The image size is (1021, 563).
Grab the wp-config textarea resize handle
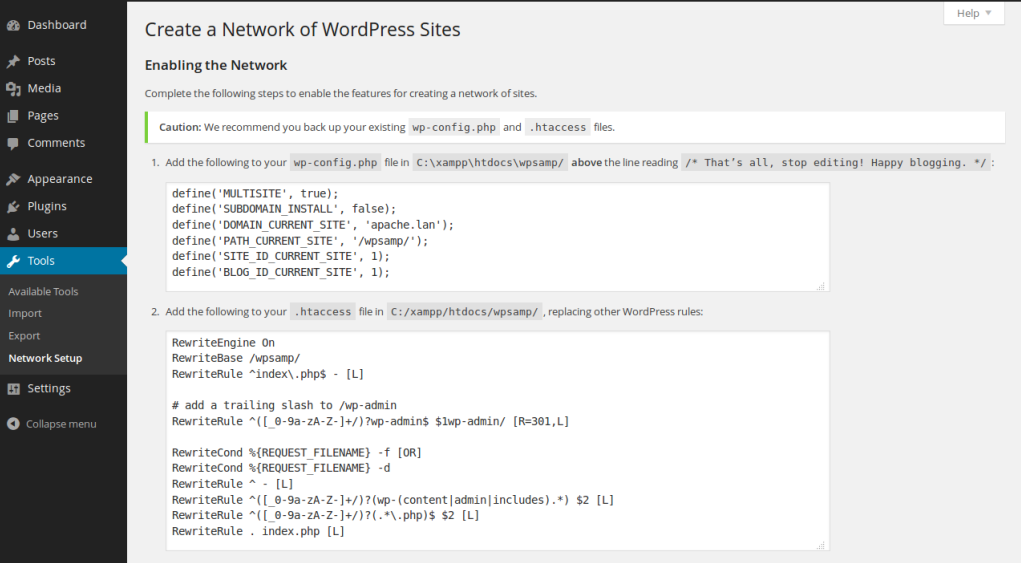pos(822,286)
